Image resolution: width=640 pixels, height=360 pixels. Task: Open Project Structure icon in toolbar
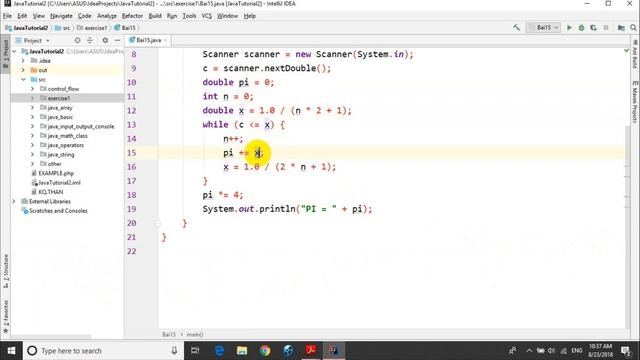point(621,28)
